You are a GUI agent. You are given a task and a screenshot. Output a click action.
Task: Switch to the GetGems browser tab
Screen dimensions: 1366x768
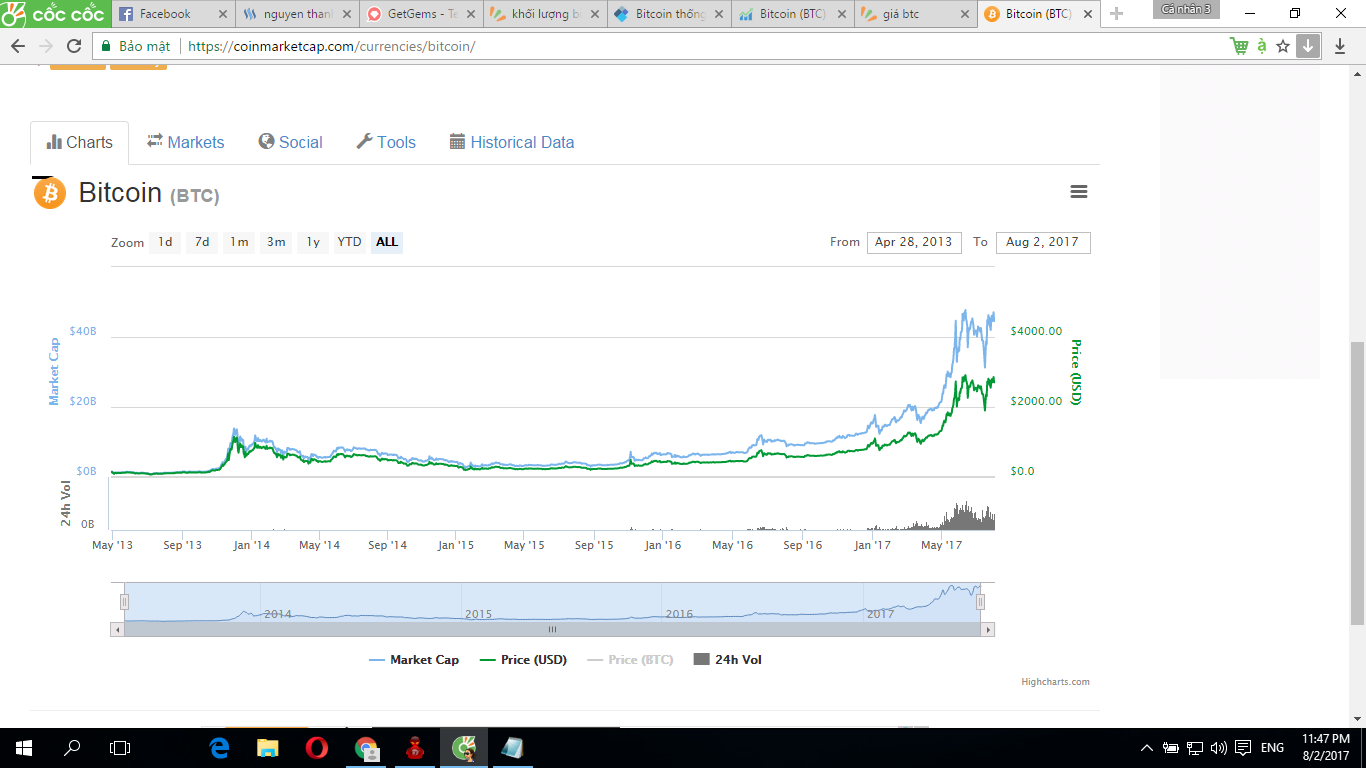tap(420, 14)
